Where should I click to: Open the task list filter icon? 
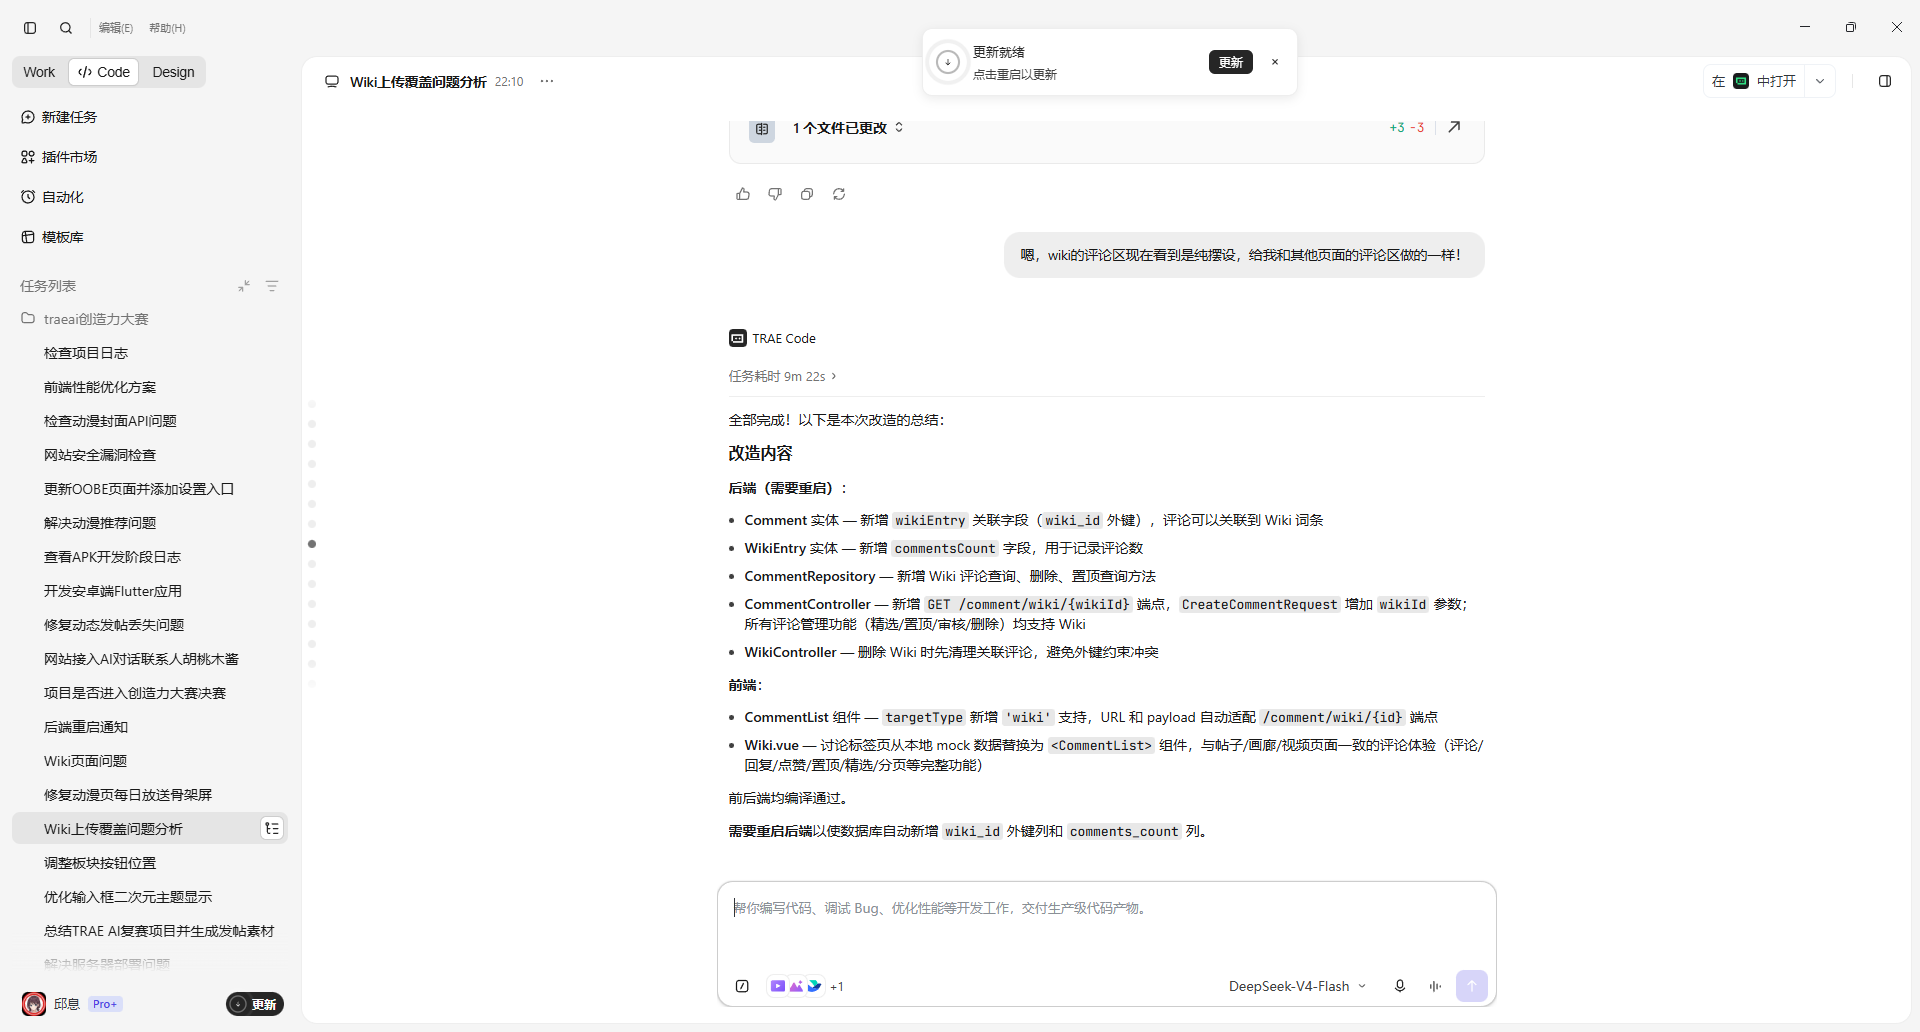[x=272, y=286]
